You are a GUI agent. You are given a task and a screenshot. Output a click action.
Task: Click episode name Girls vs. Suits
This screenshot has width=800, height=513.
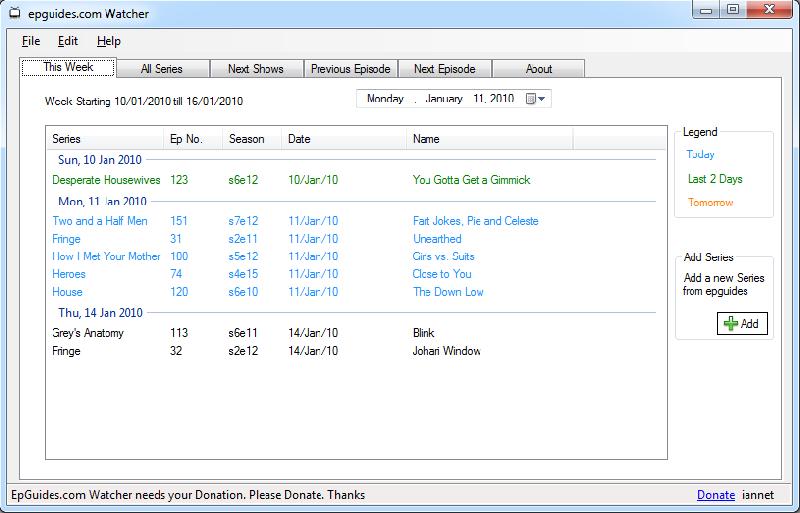point(443,256)
